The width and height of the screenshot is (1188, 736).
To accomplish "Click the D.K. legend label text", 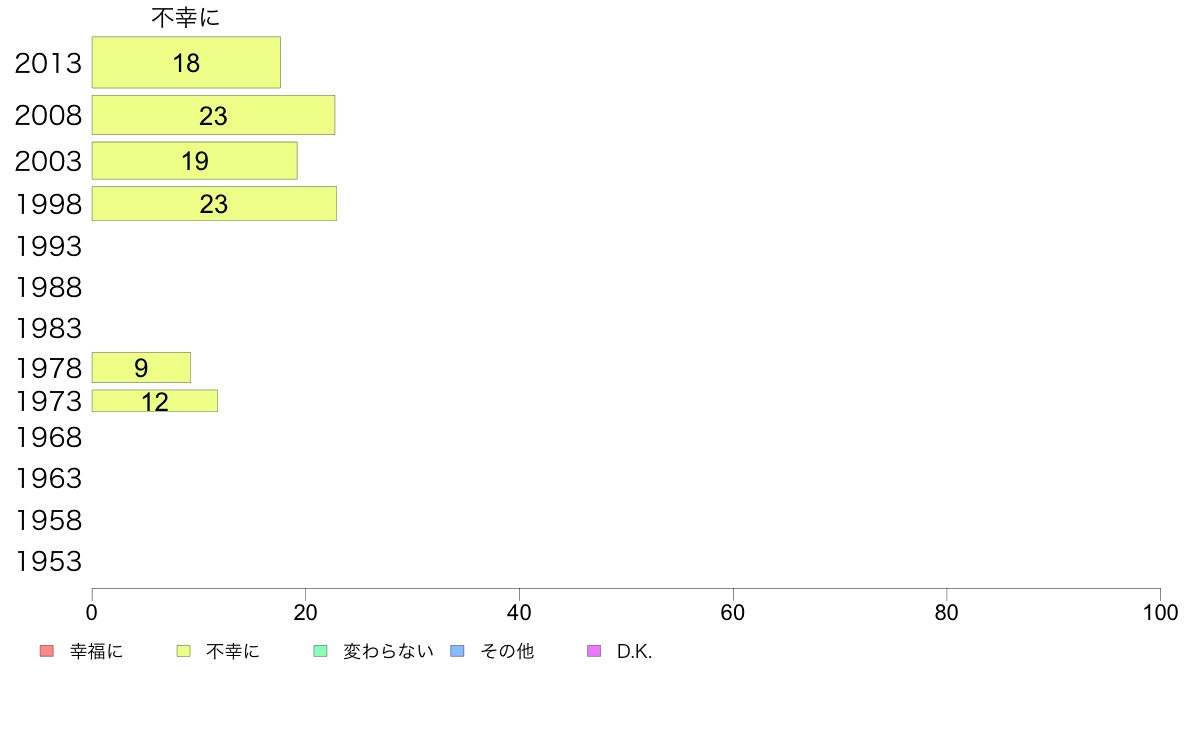I will pos(634,651).
